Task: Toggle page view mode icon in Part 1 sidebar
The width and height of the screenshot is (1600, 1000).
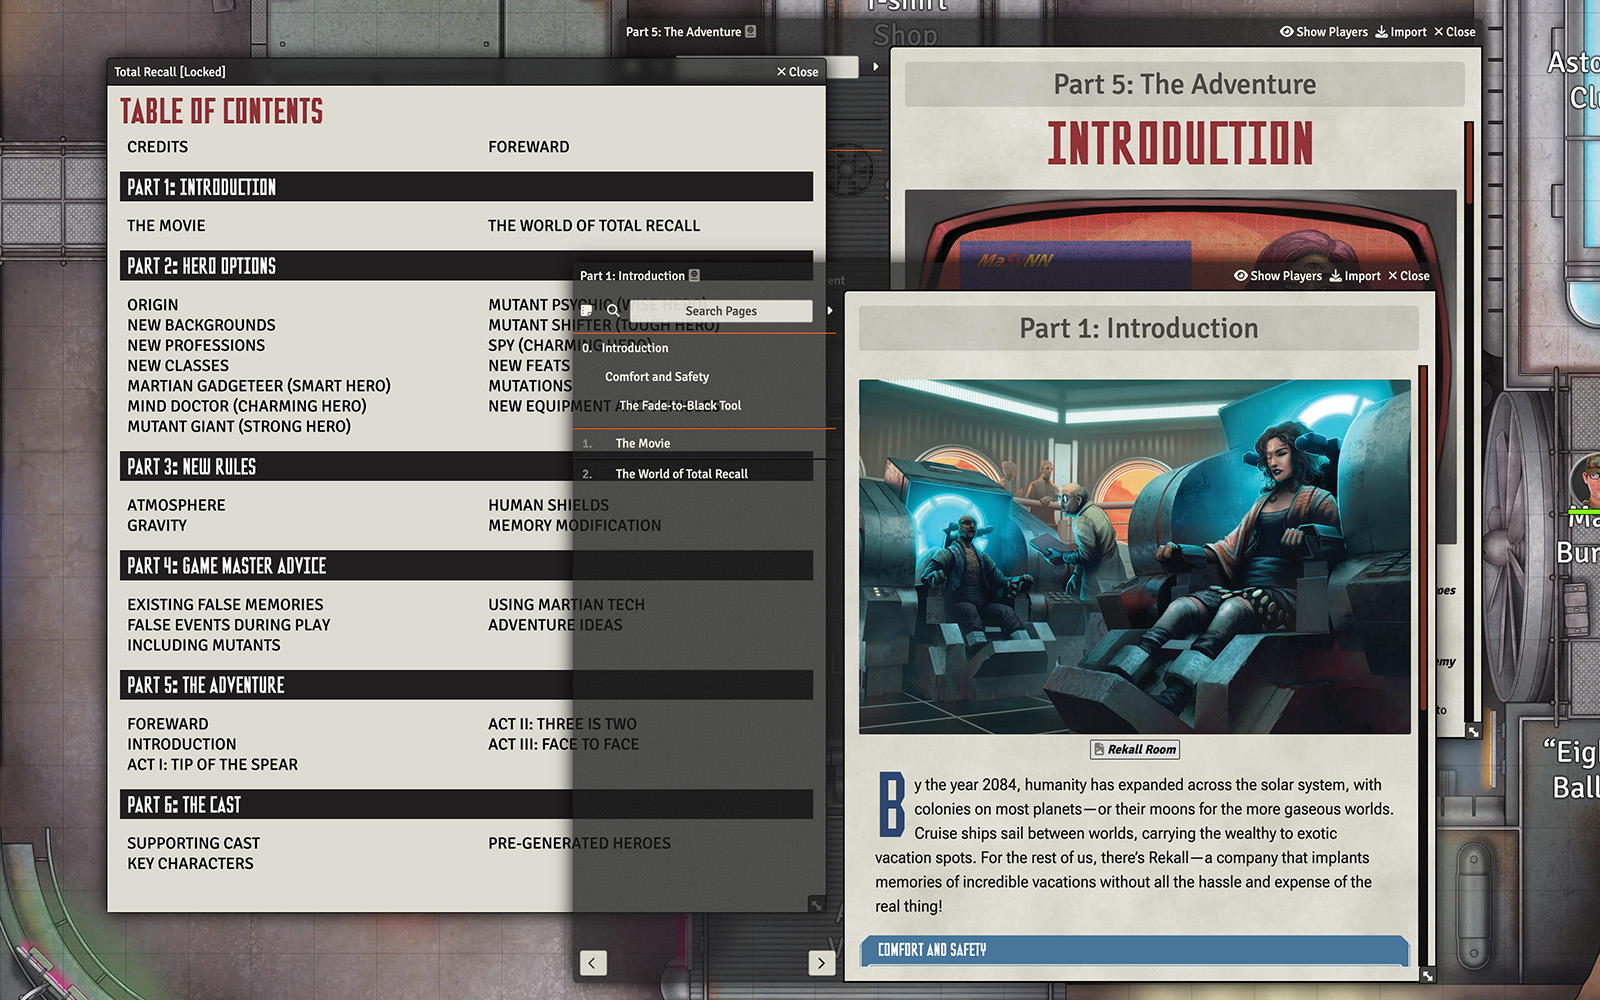Action: point(587,311)
